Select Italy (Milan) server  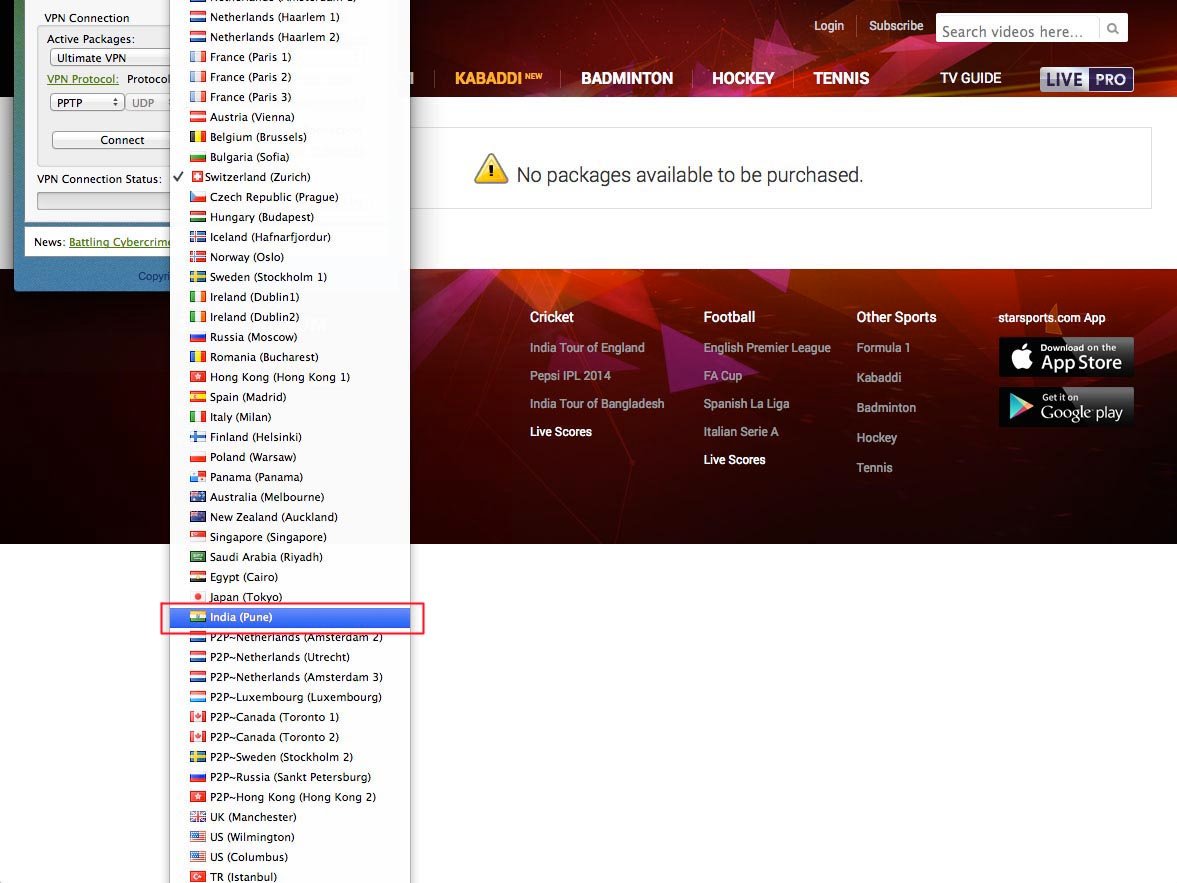tap(290, 417)
